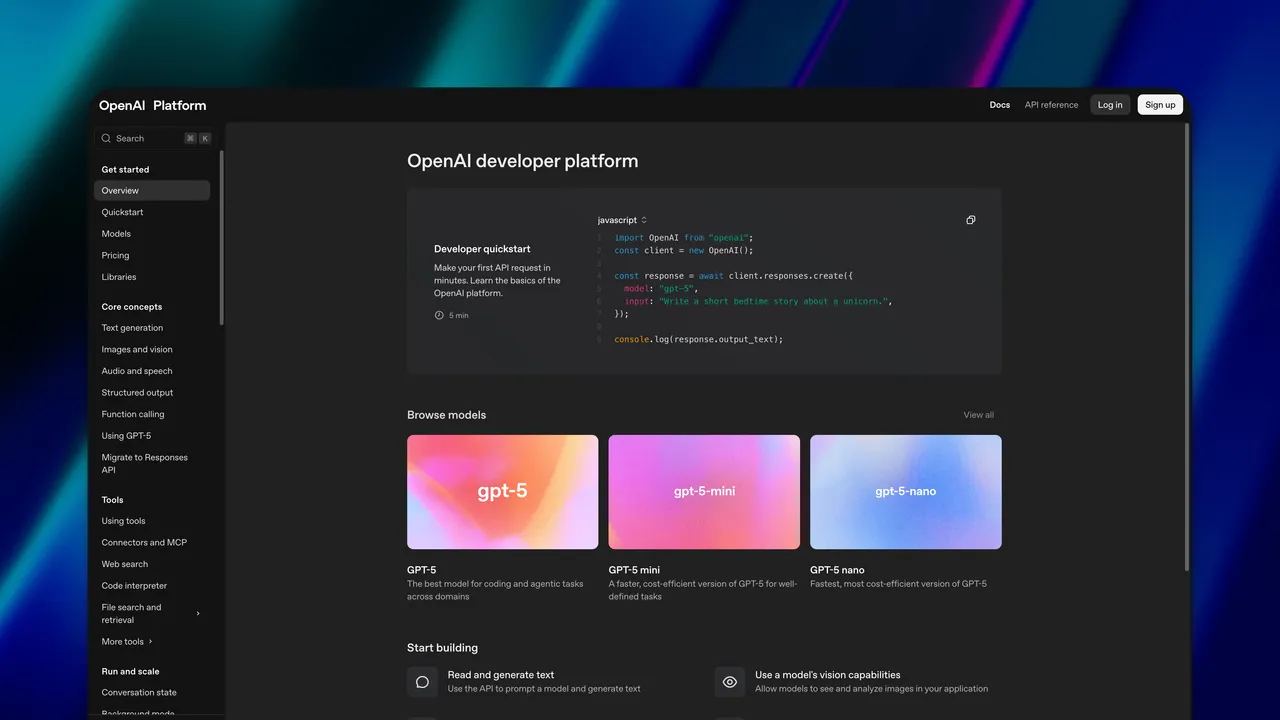Open Migrate to Responses API page
The width and height of the screenshot is (1280, 720).
[145, 463]
